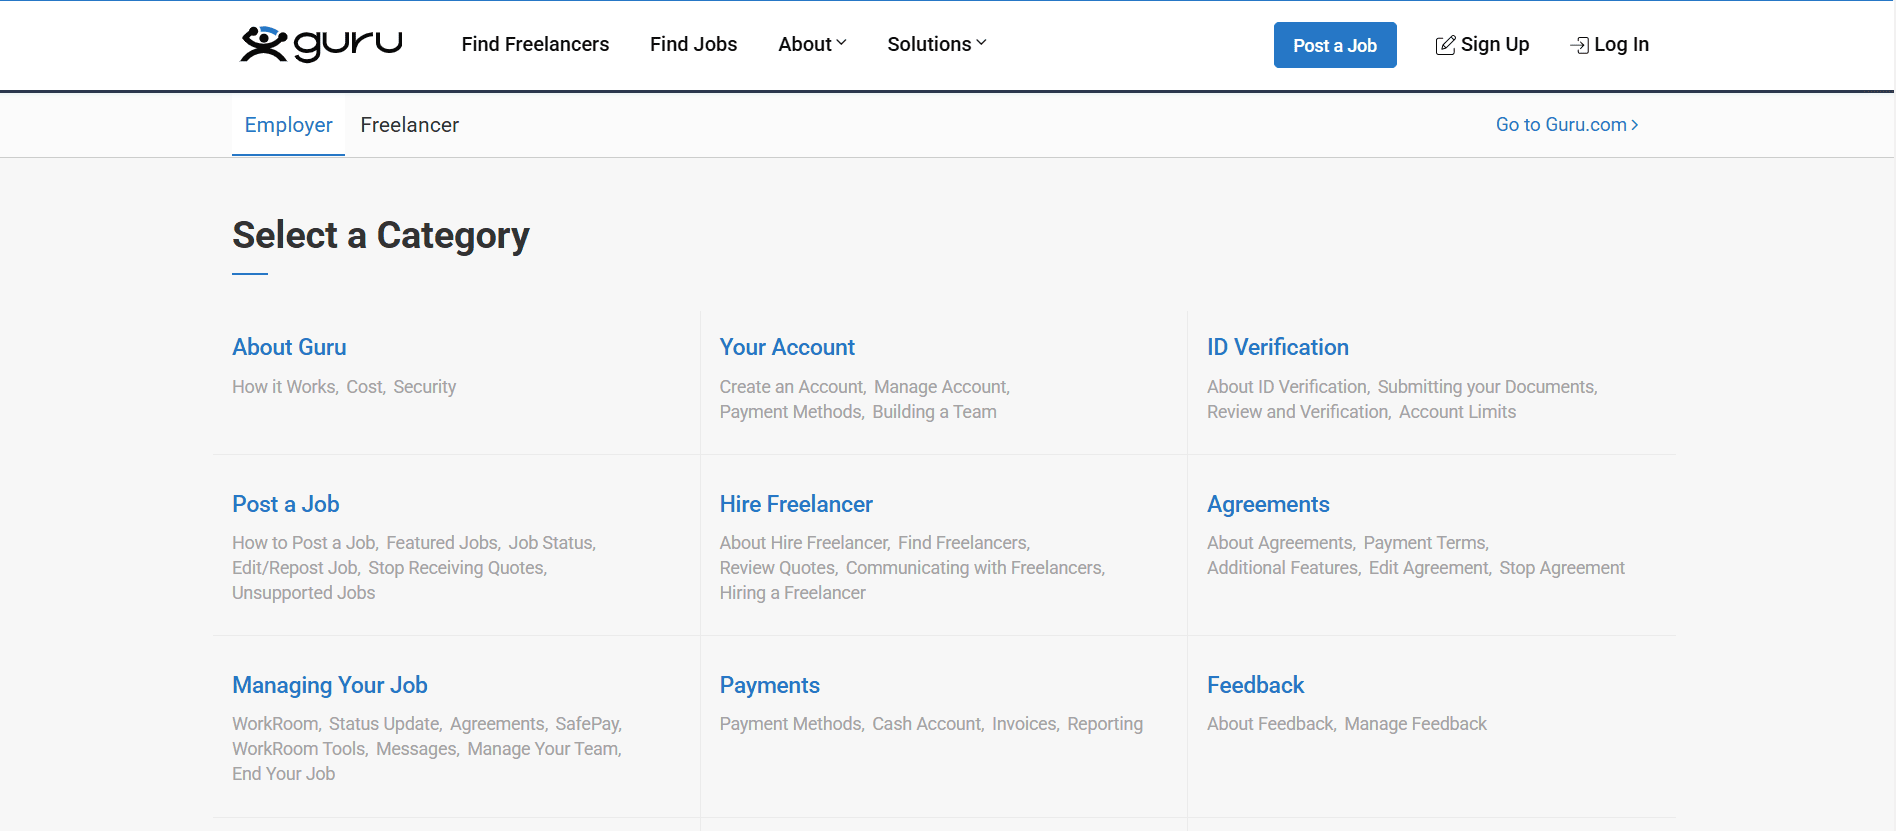Click the End Your Job topic
This screenshot has width=1896, height=831.
[x=283, y=774]
